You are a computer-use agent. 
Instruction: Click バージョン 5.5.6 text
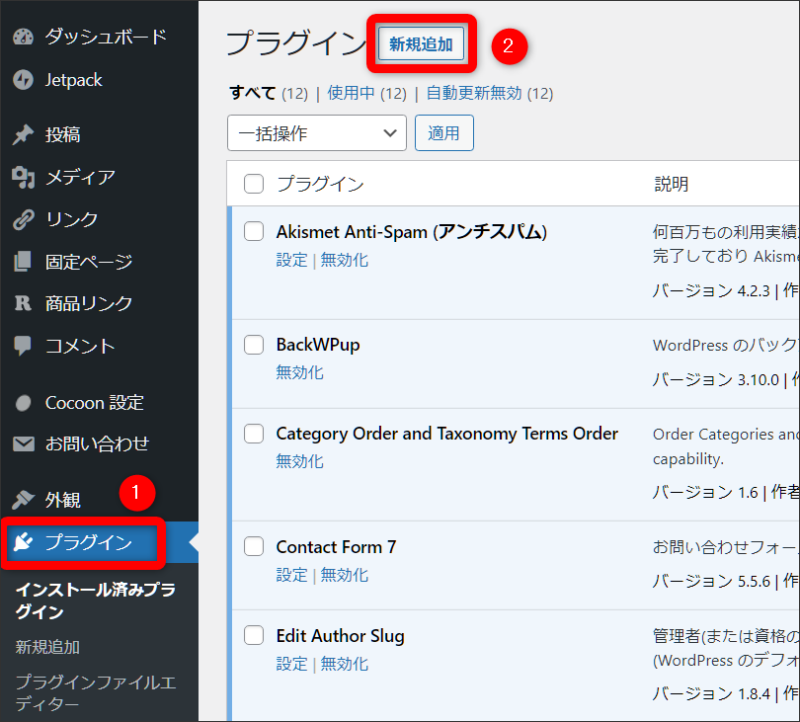(x=711, y=581)
